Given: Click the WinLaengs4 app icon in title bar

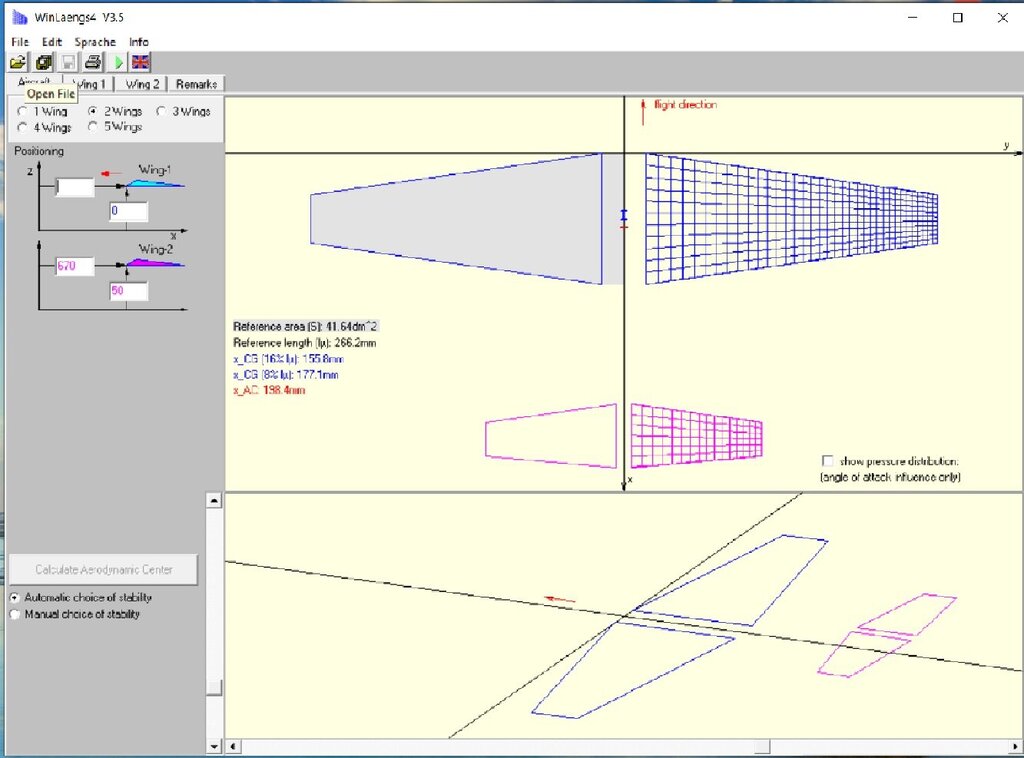Looking at the screenshot, I should point(19,17).
